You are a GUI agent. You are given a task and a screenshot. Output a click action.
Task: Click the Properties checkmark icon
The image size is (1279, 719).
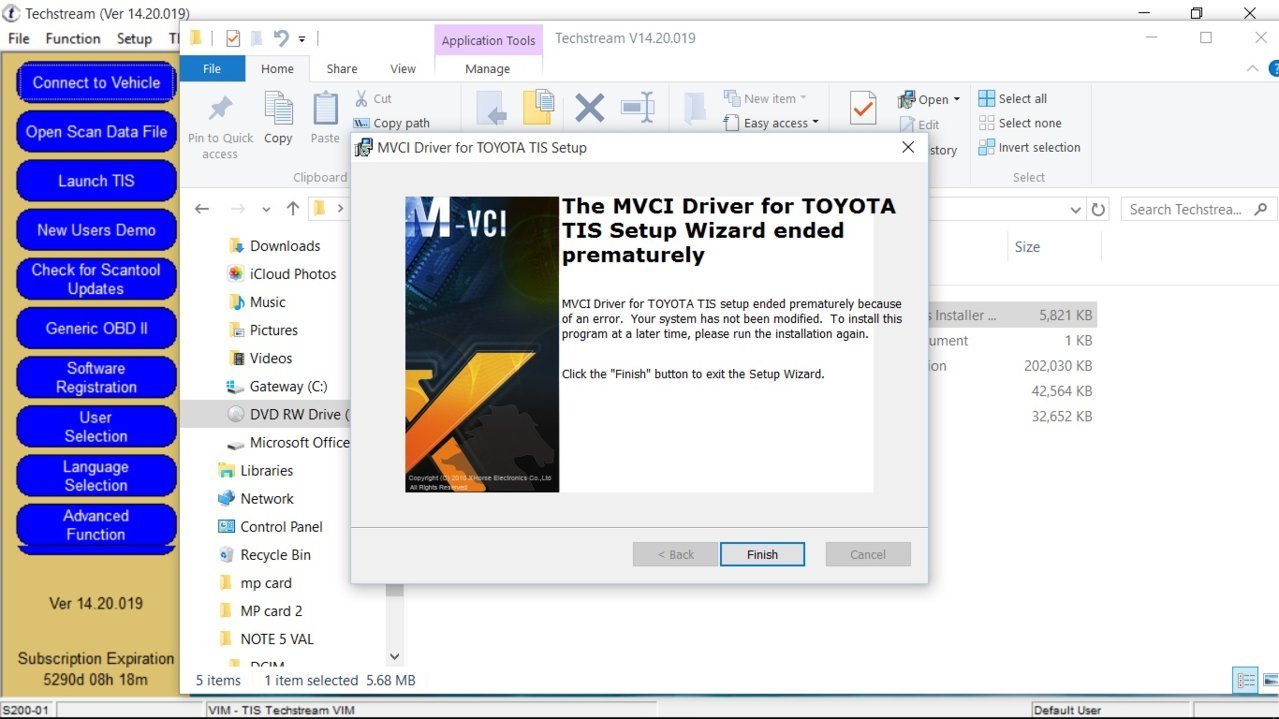coord(862,109)
